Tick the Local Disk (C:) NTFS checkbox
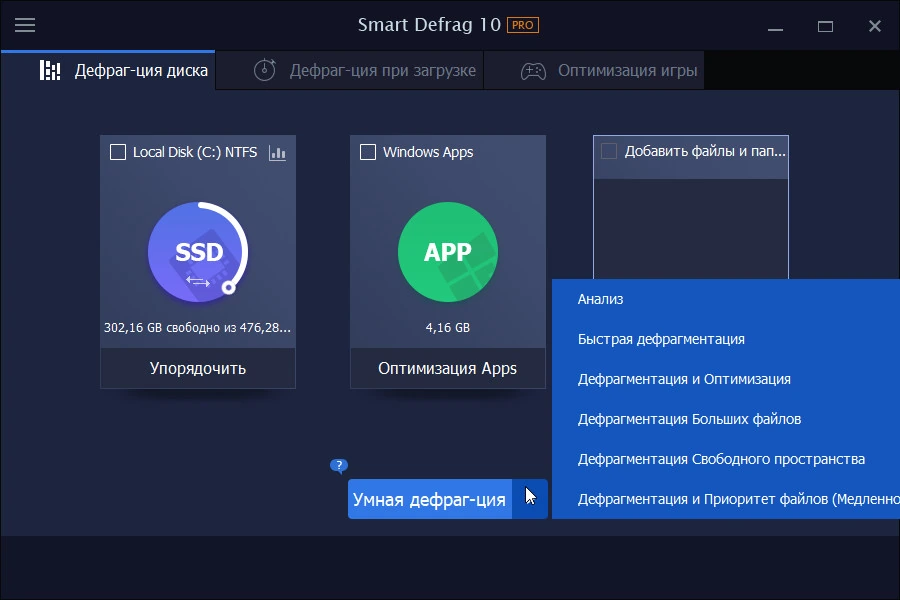The image size is (900, 600). tap(118, 152)
